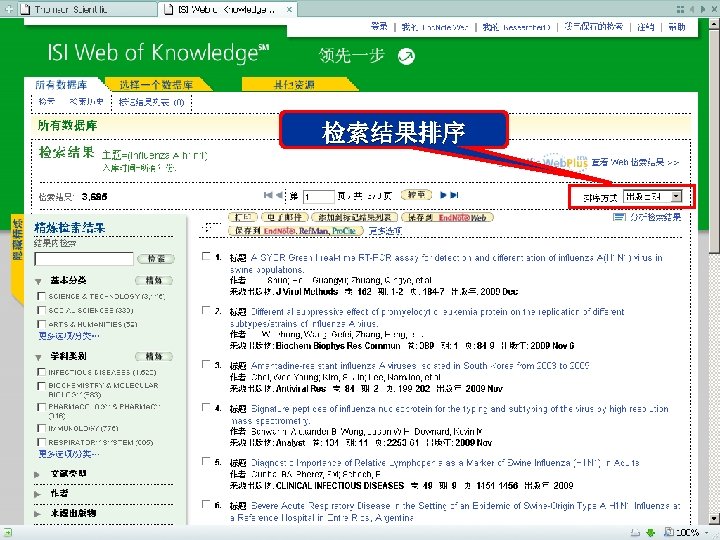
Task: Click the arrow icon beside 领先一步
Action: tap(406, 56)
